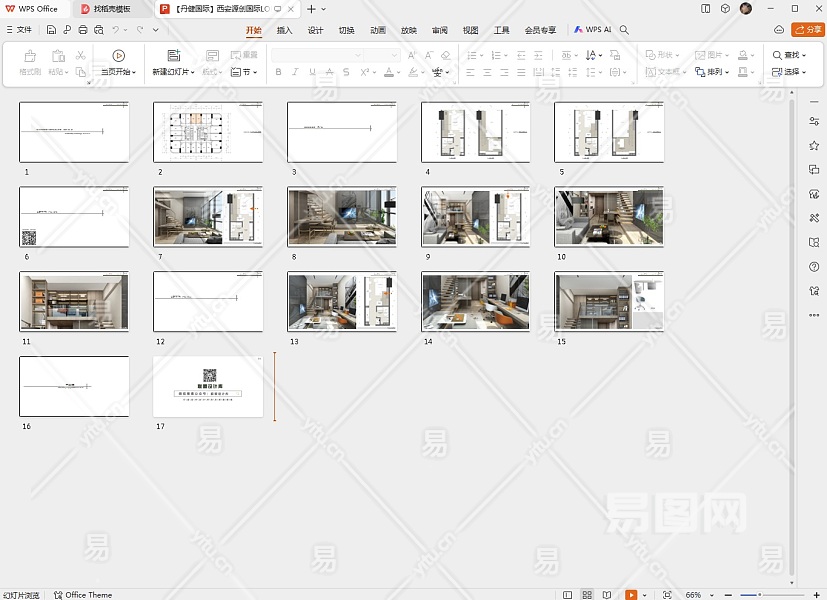Click the print icon in quick access toolbar
827x600 pixels.
(82, 30)
